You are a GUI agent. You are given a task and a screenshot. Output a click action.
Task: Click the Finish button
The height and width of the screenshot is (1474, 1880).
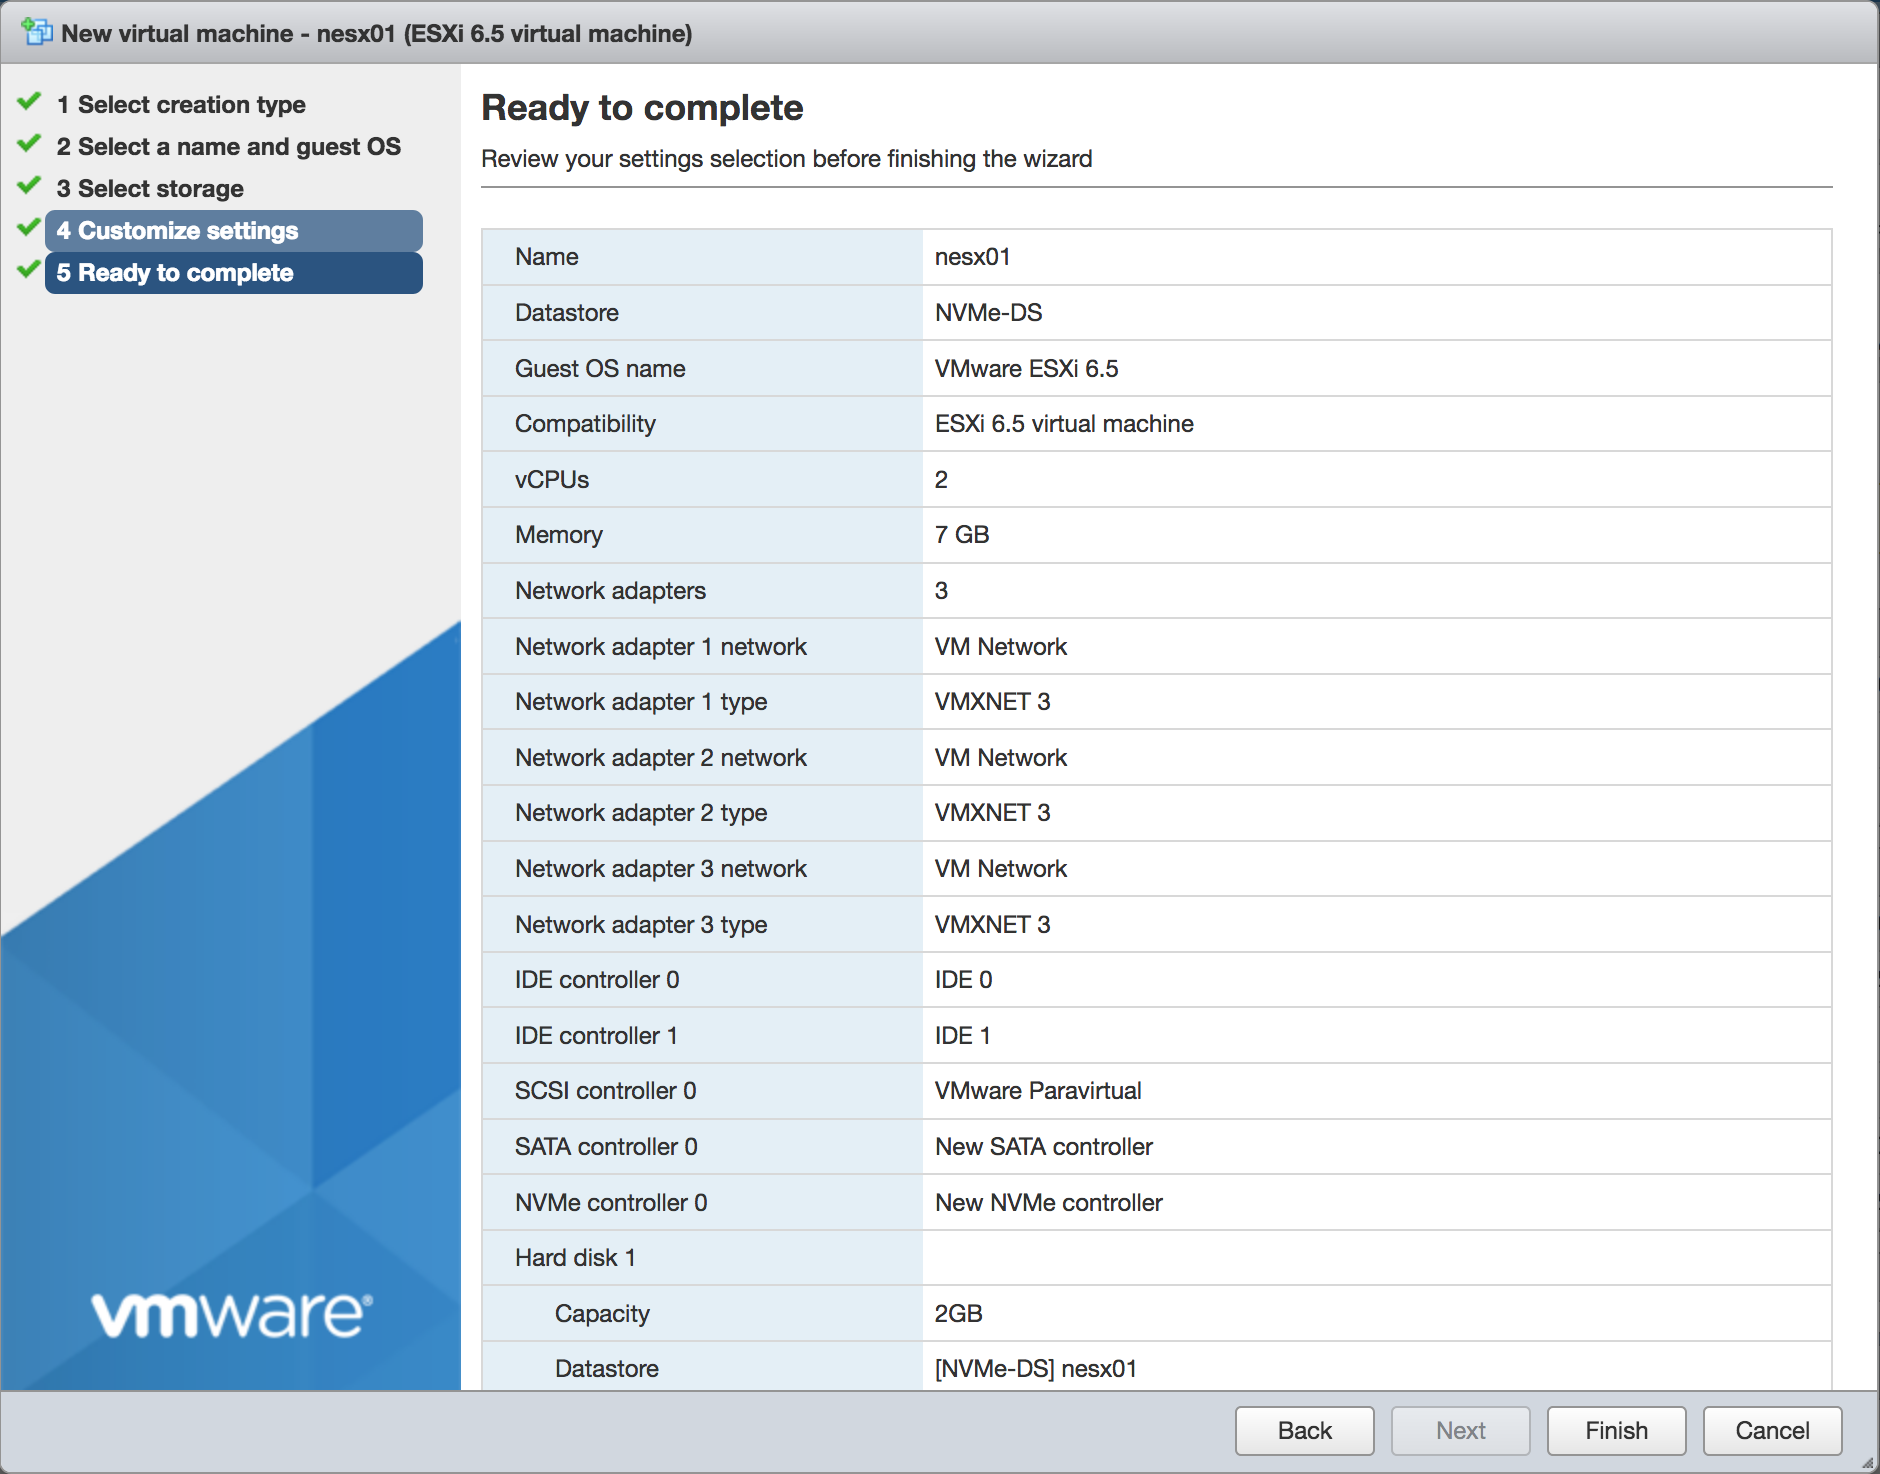coord(1616,1431)
